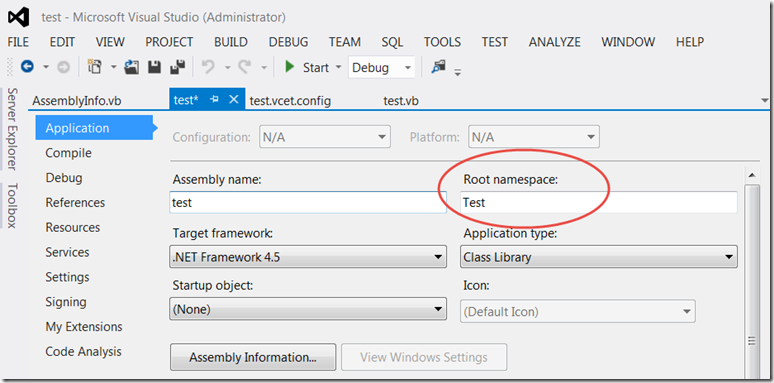Open the Application type dropdown
This screenshot has width=774, height=383.
[599, 257]
